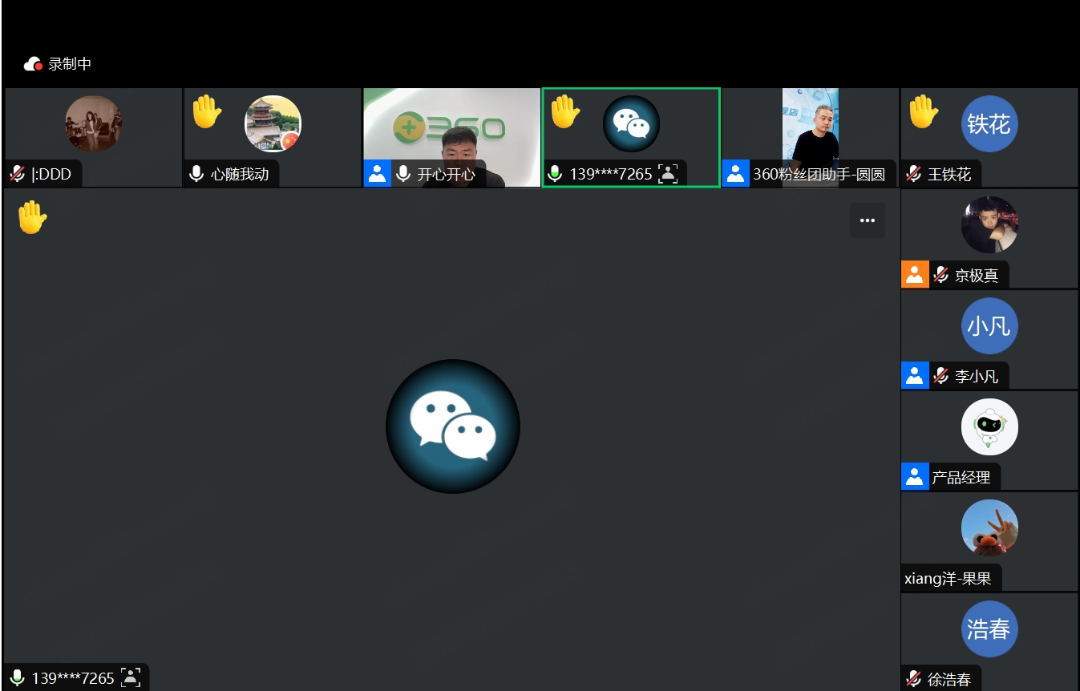Click microphone icon beside 心随我动
Viewport: 1080px width, 691px height.
(x=196, y=174)
